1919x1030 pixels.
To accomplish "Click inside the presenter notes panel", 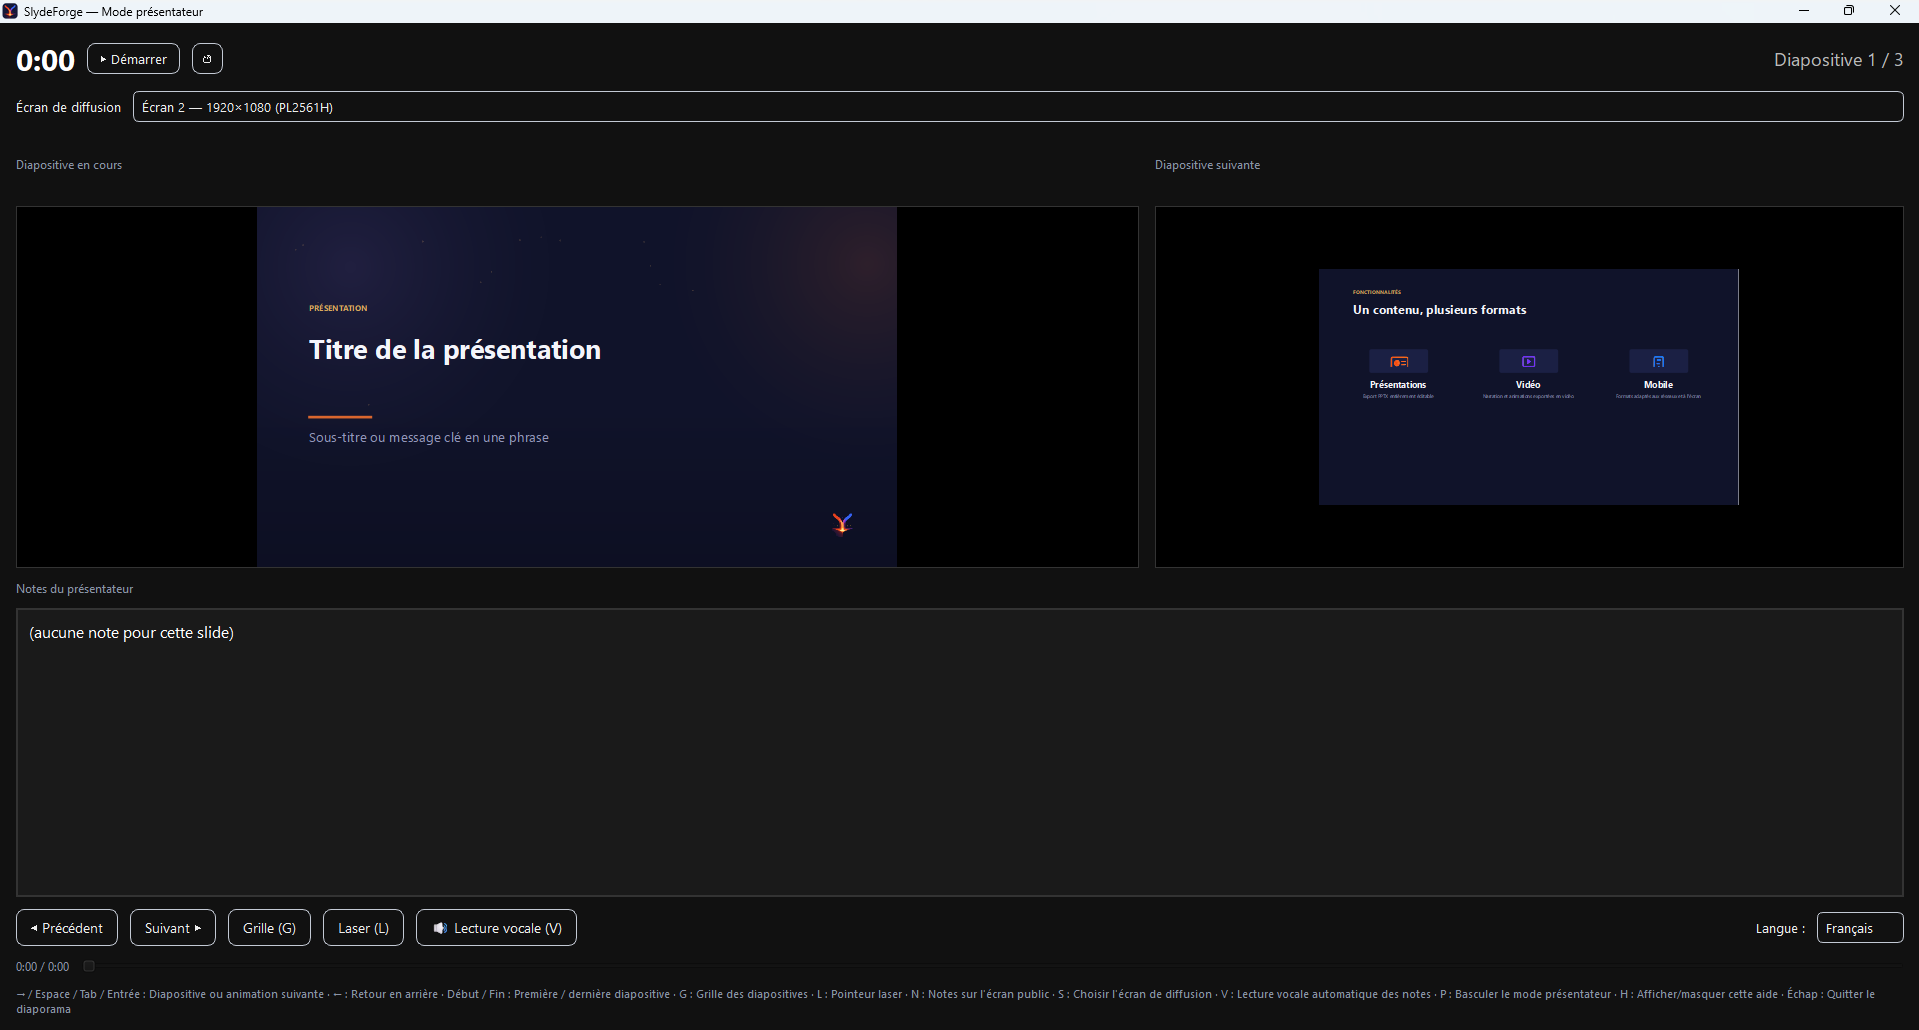I will [960, 752].
